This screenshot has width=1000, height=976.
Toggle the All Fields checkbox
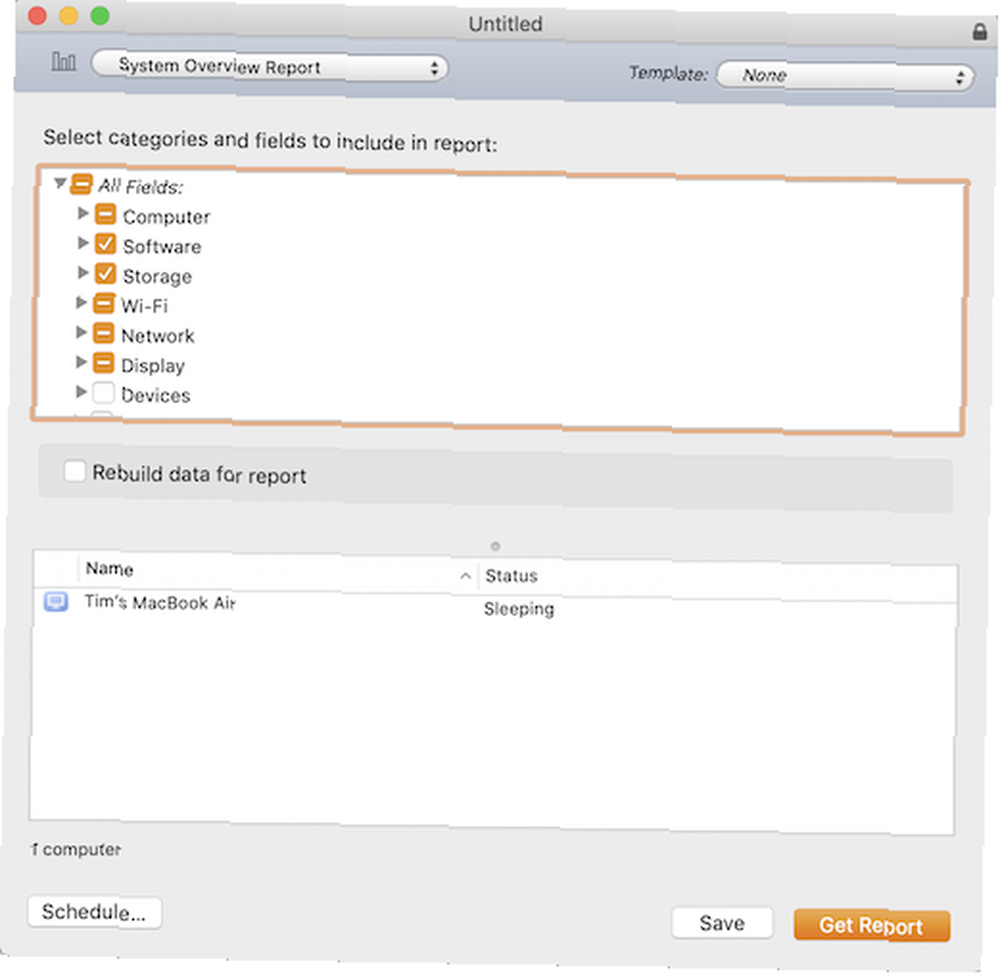[x=82, y=184]
